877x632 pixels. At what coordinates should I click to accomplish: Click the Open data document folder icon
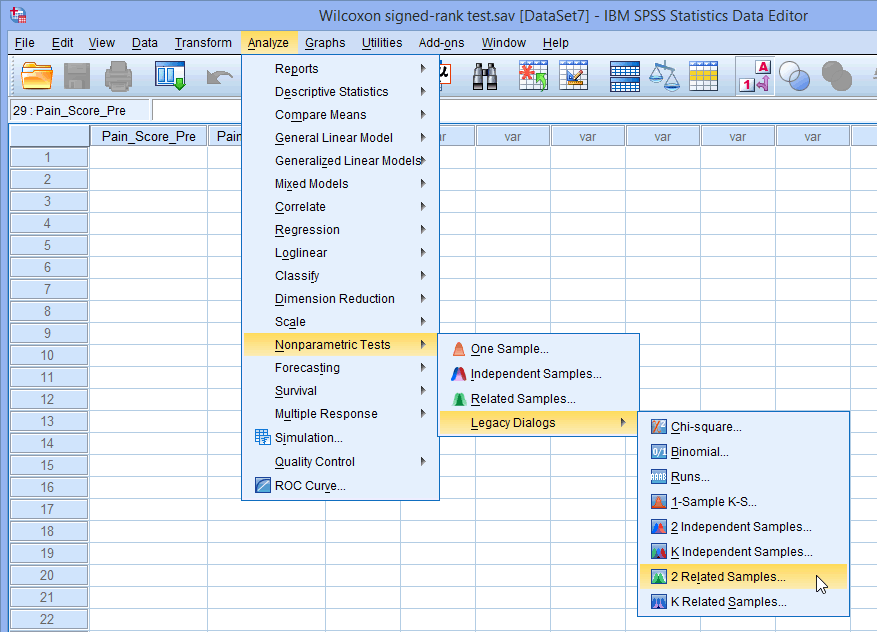(37, 76)
